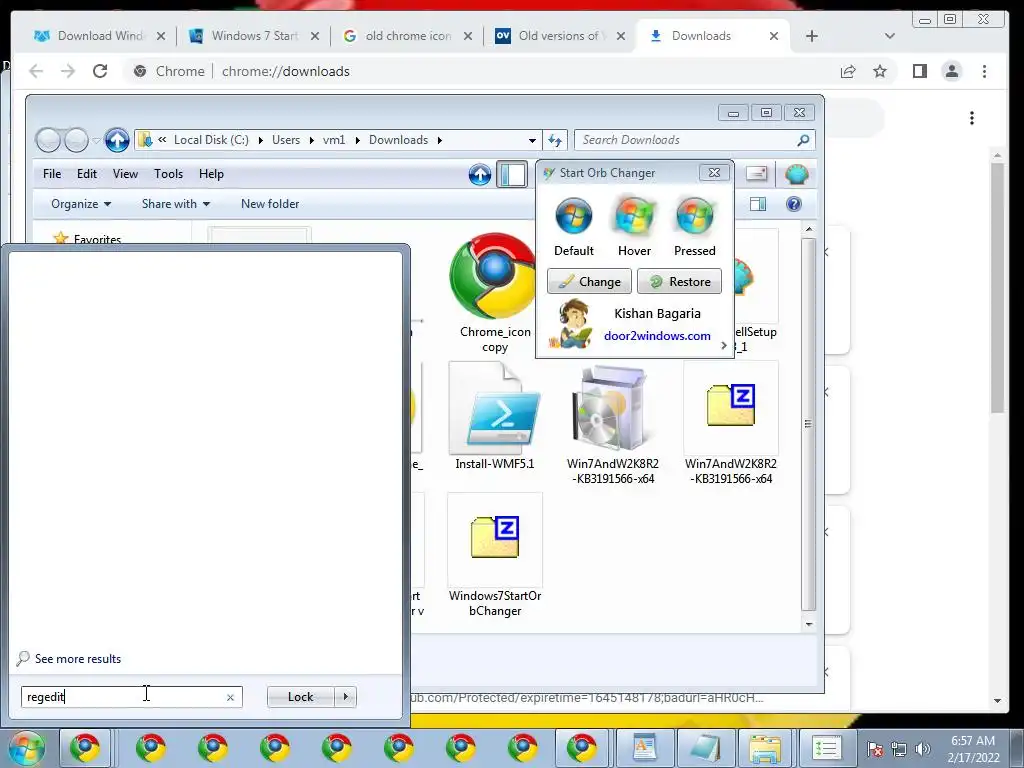
Task: Open the Chrome profile avatar
Action: 952,71
